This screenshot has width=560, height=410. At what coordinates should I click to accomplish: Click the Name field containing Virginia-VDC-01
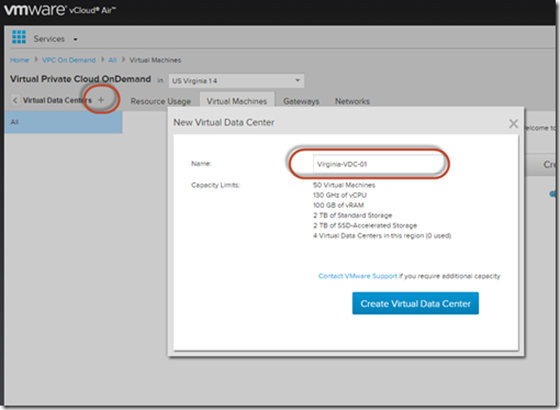coord(378,164)
